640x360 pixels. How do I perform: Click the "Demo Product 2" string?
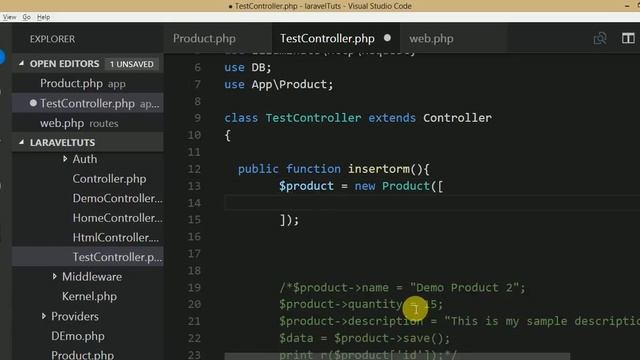[x=464, y=287]
